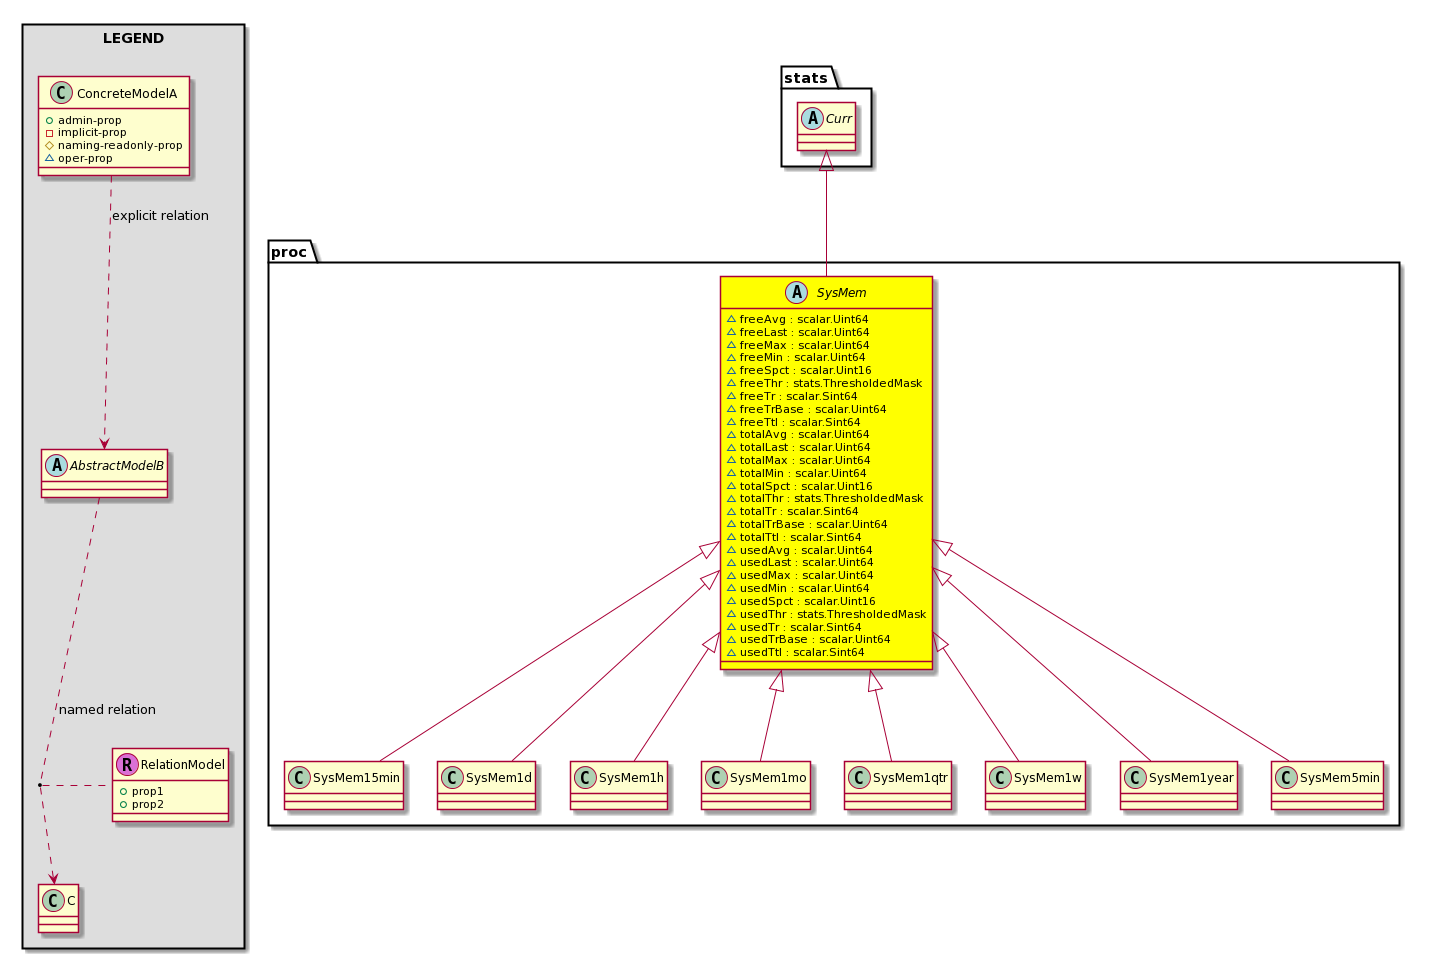Click the abstract A icon of SysMem

click(x=797, y=292)
